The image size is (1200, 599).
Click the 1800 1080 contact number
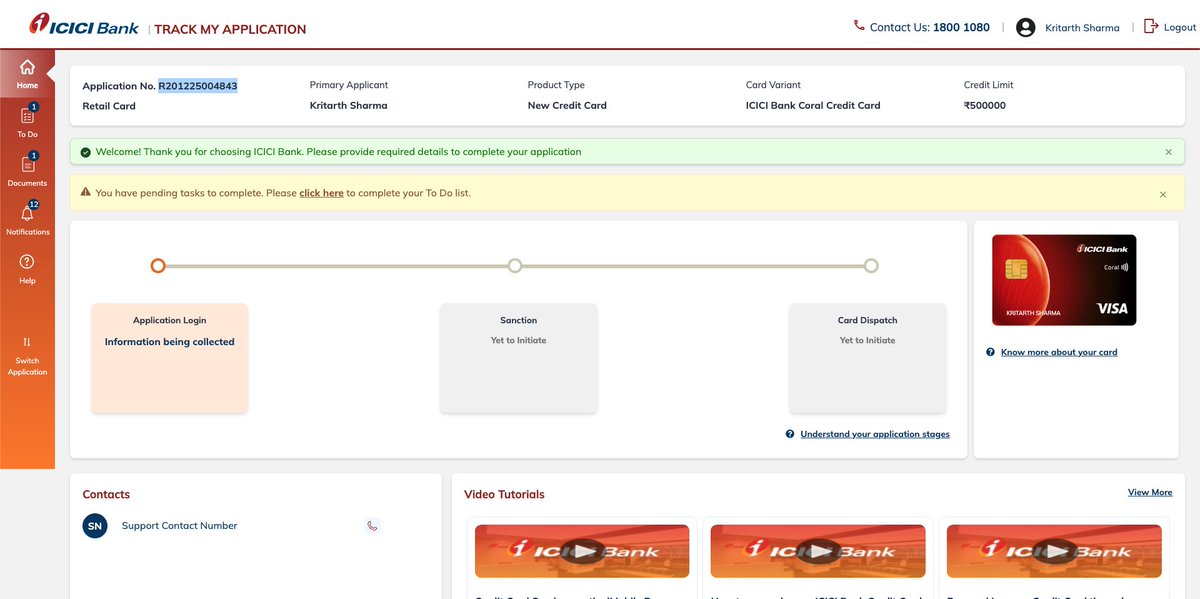pos(961,27)
